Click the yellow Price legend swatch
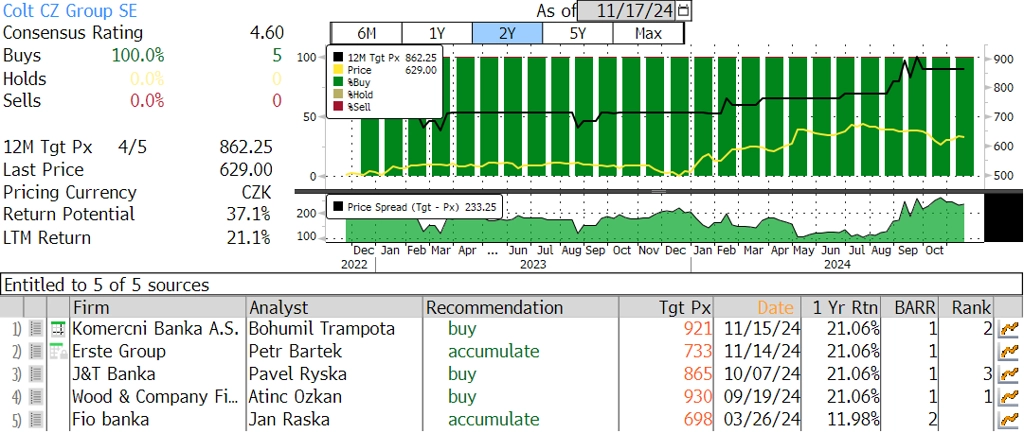Image resolution: width=1024 pixels, height=433 pixels. (x=338, y=70)
